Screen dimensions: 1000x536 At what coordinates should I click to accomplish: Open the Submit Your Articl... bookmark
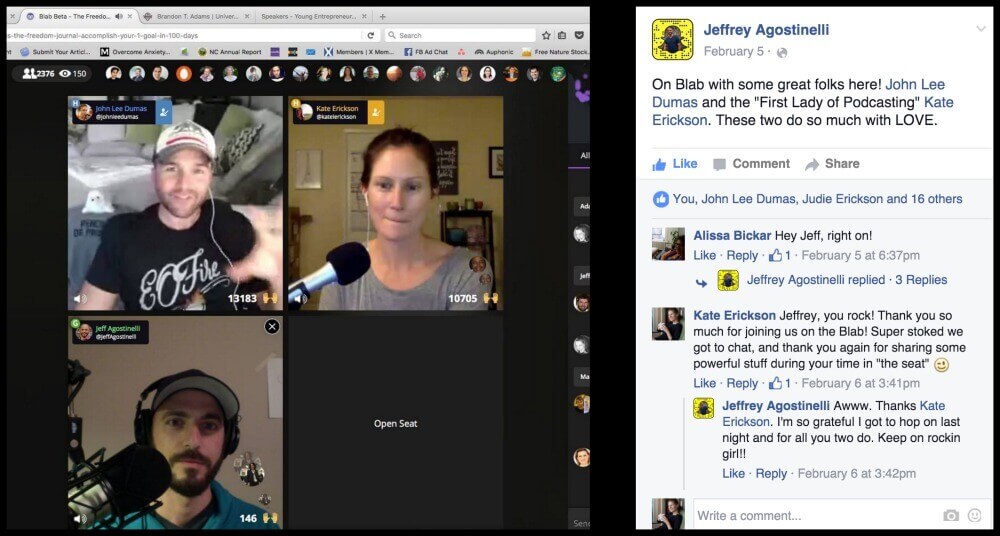[x=55, y=52]
